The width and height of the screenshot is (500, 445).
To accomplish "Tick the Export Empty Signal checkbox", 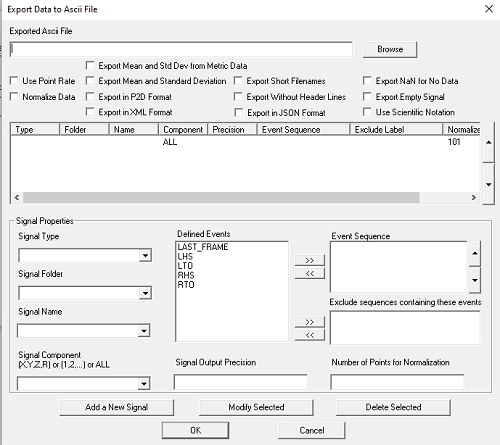I will [367, 97].
